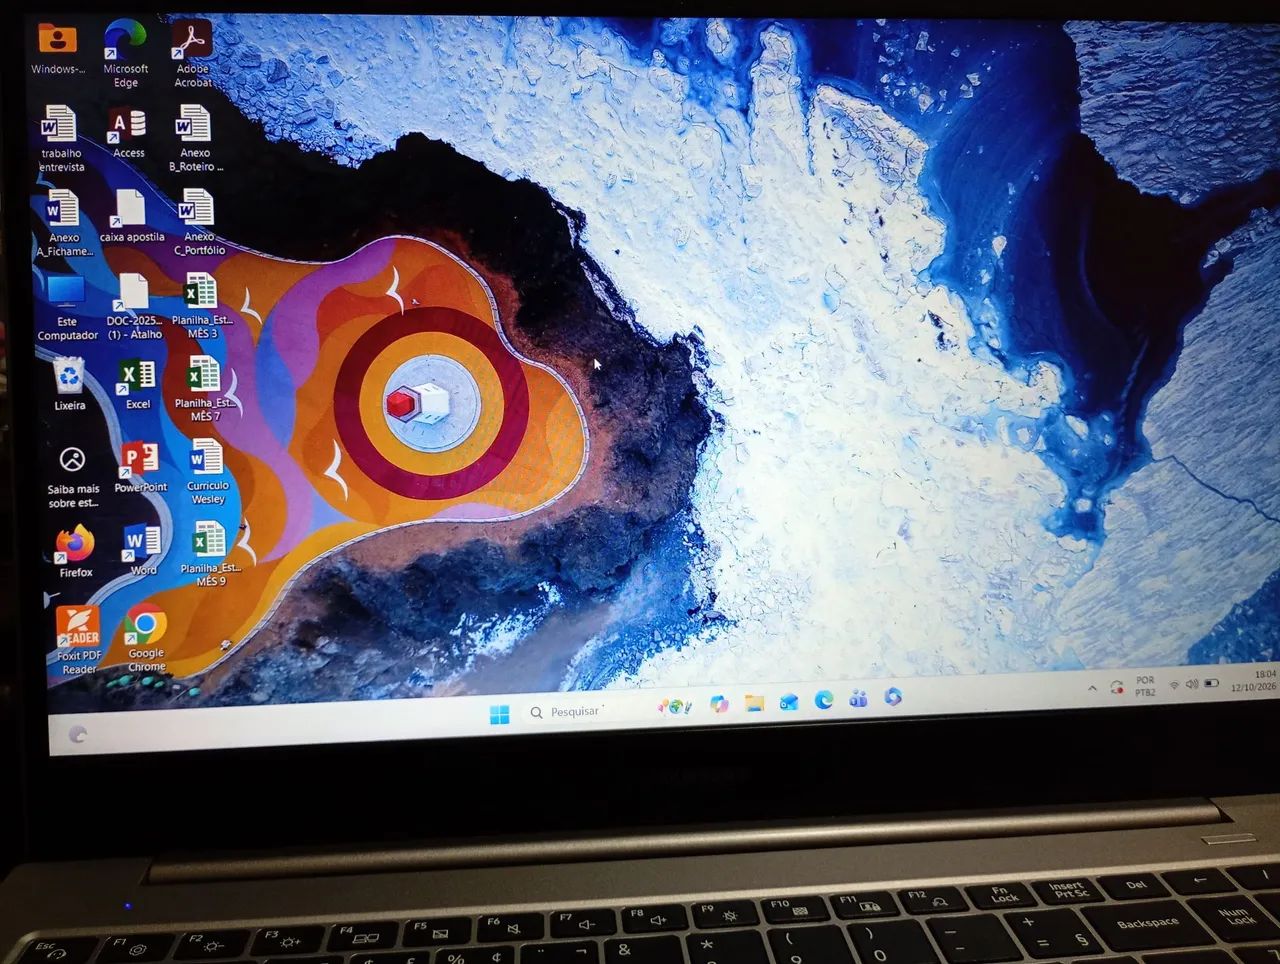Open the Copilot app on the taskbar
1280x964 pixels.
[x=719, y=705]
